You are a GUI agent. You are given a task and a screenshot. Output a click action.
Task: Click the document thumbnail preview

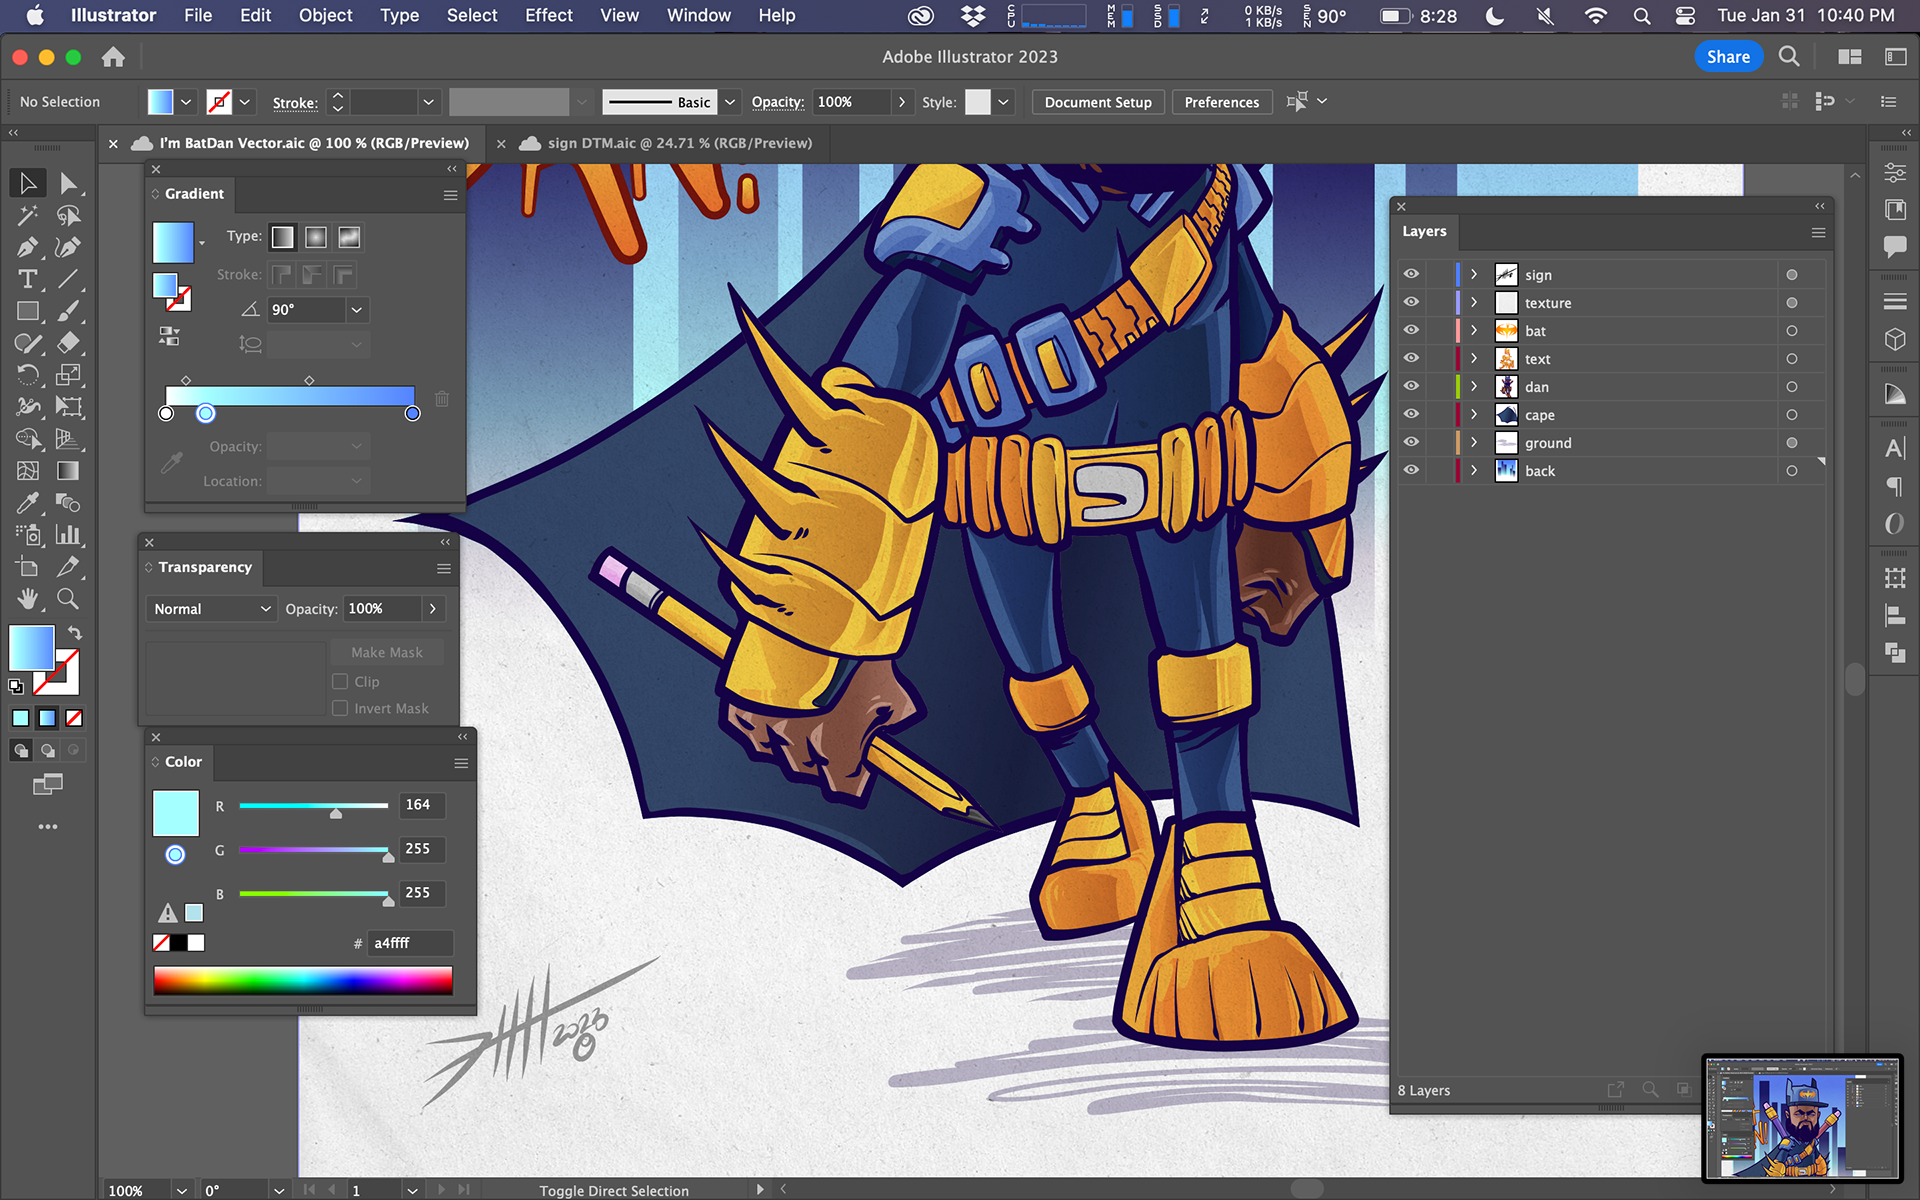coord(1802,1119)
